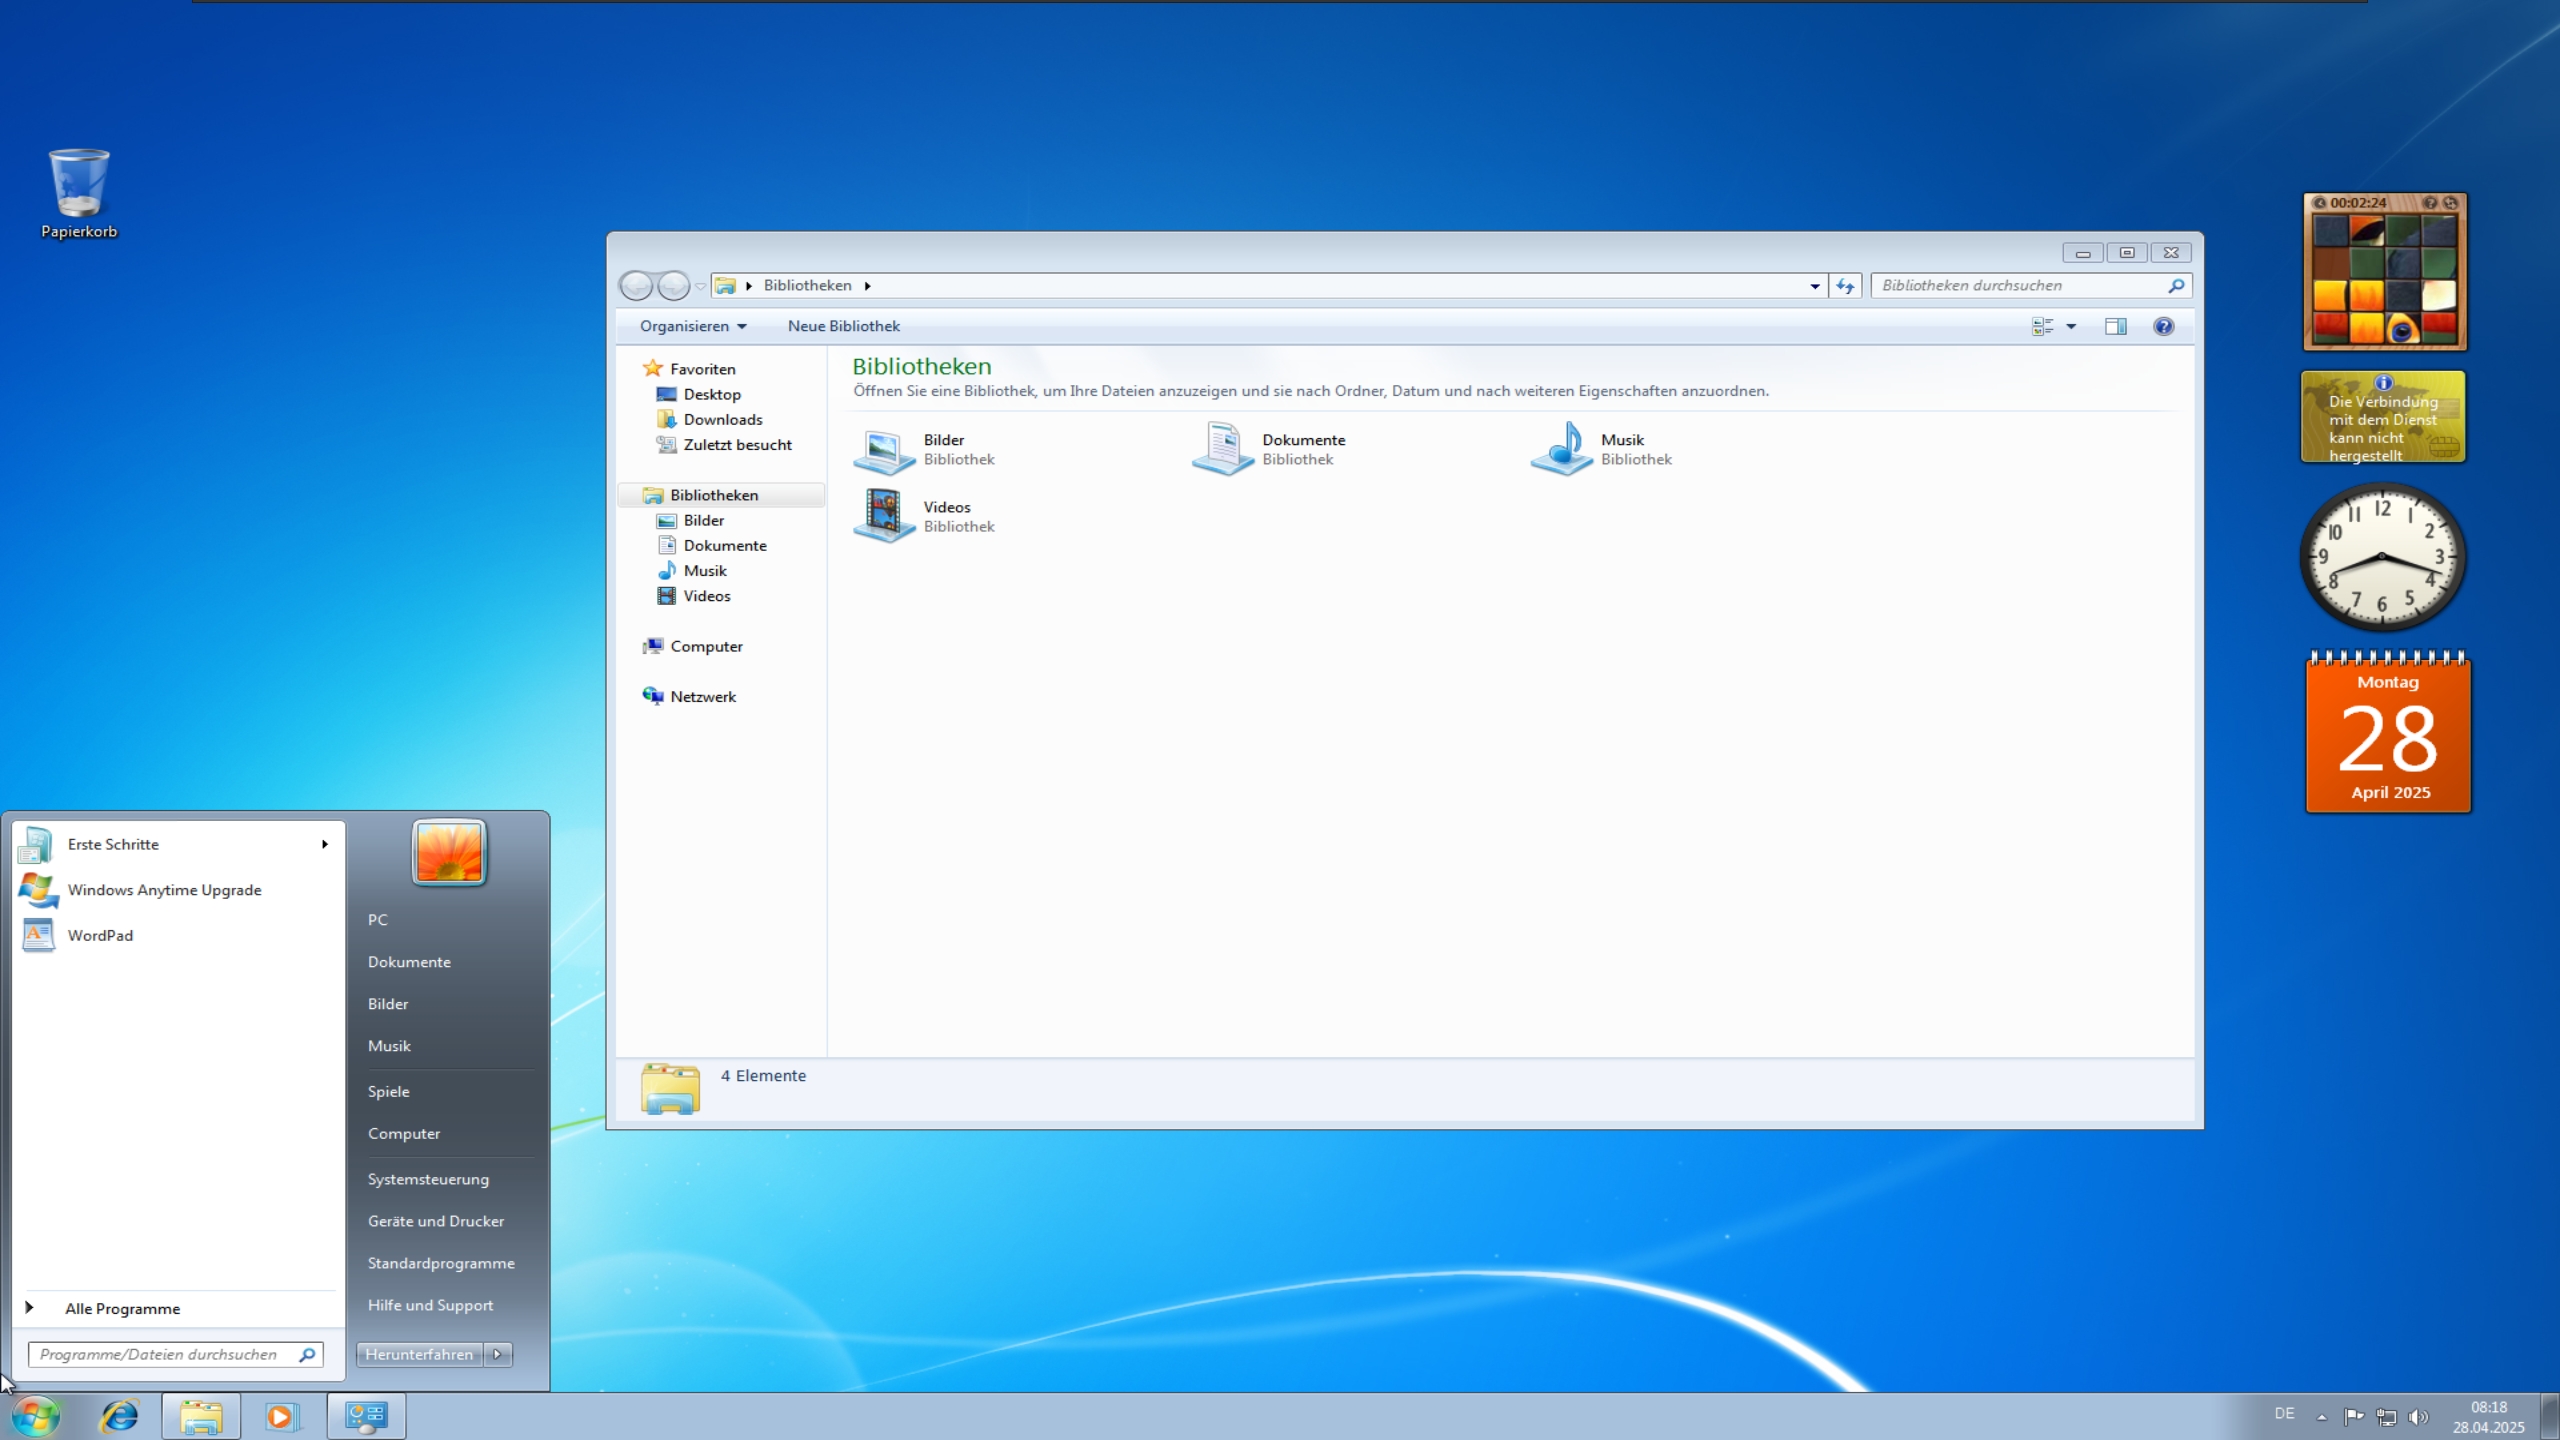Open the view options dropdown arrow
Image resolution: width=2560 pixels, height=1440 pixels.
coord(2071,327)
